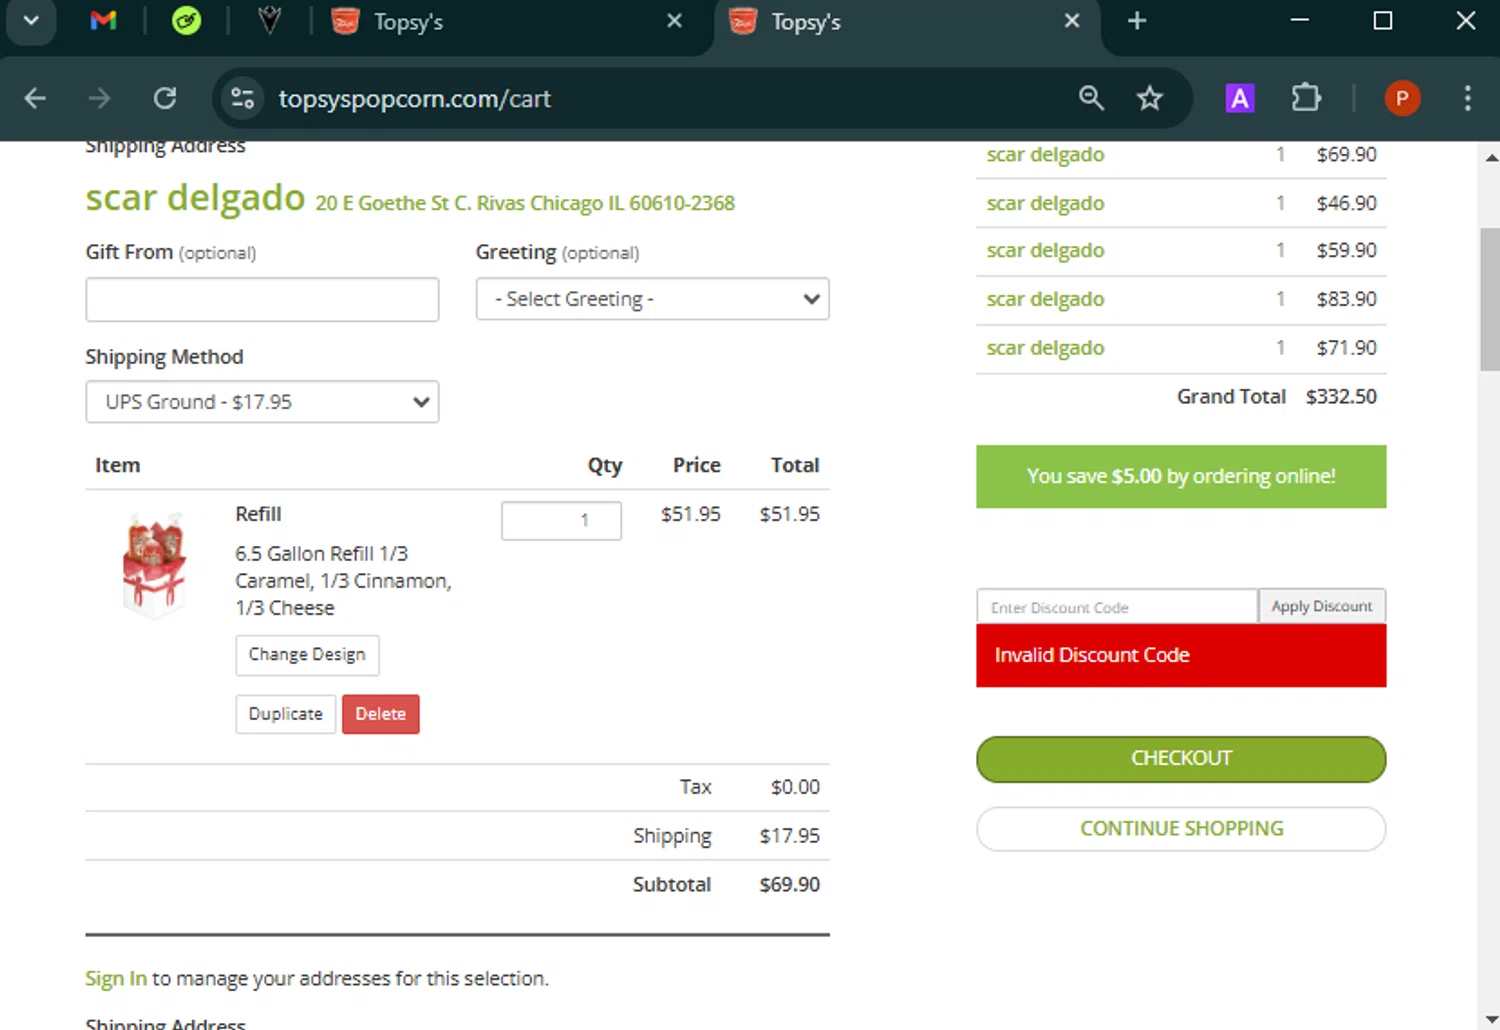1500x1030 pixels.
Task: Click the Grand Total $332.50 amount
Action: pyautogui.click(x=1341, y=397)
